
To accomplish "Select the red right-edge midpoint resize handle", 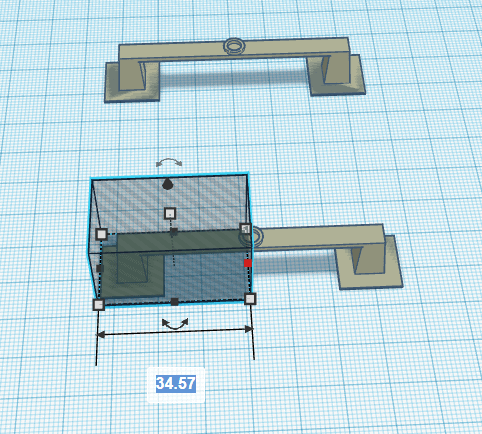I will point(248,263).
